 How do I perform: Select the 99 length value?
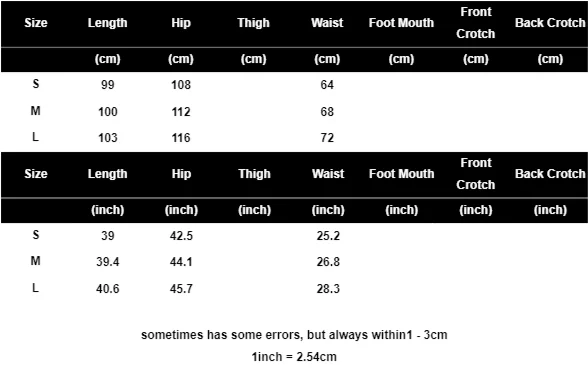pos(108,85)
